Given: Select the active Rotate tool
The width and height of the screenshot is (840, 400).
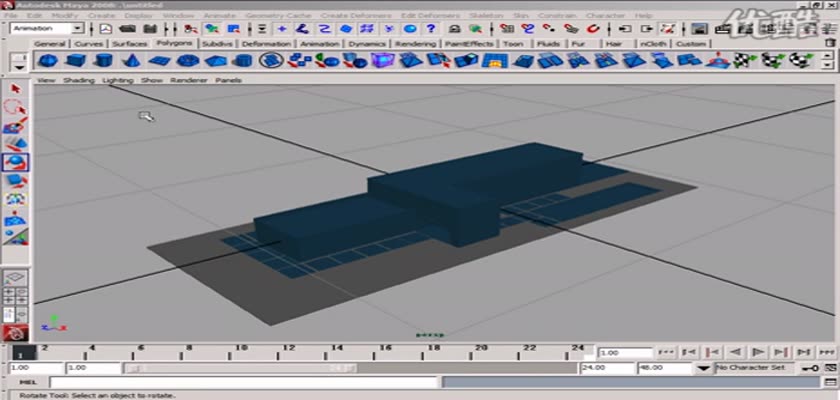Looking at the screenshot, I should [16, 162].
